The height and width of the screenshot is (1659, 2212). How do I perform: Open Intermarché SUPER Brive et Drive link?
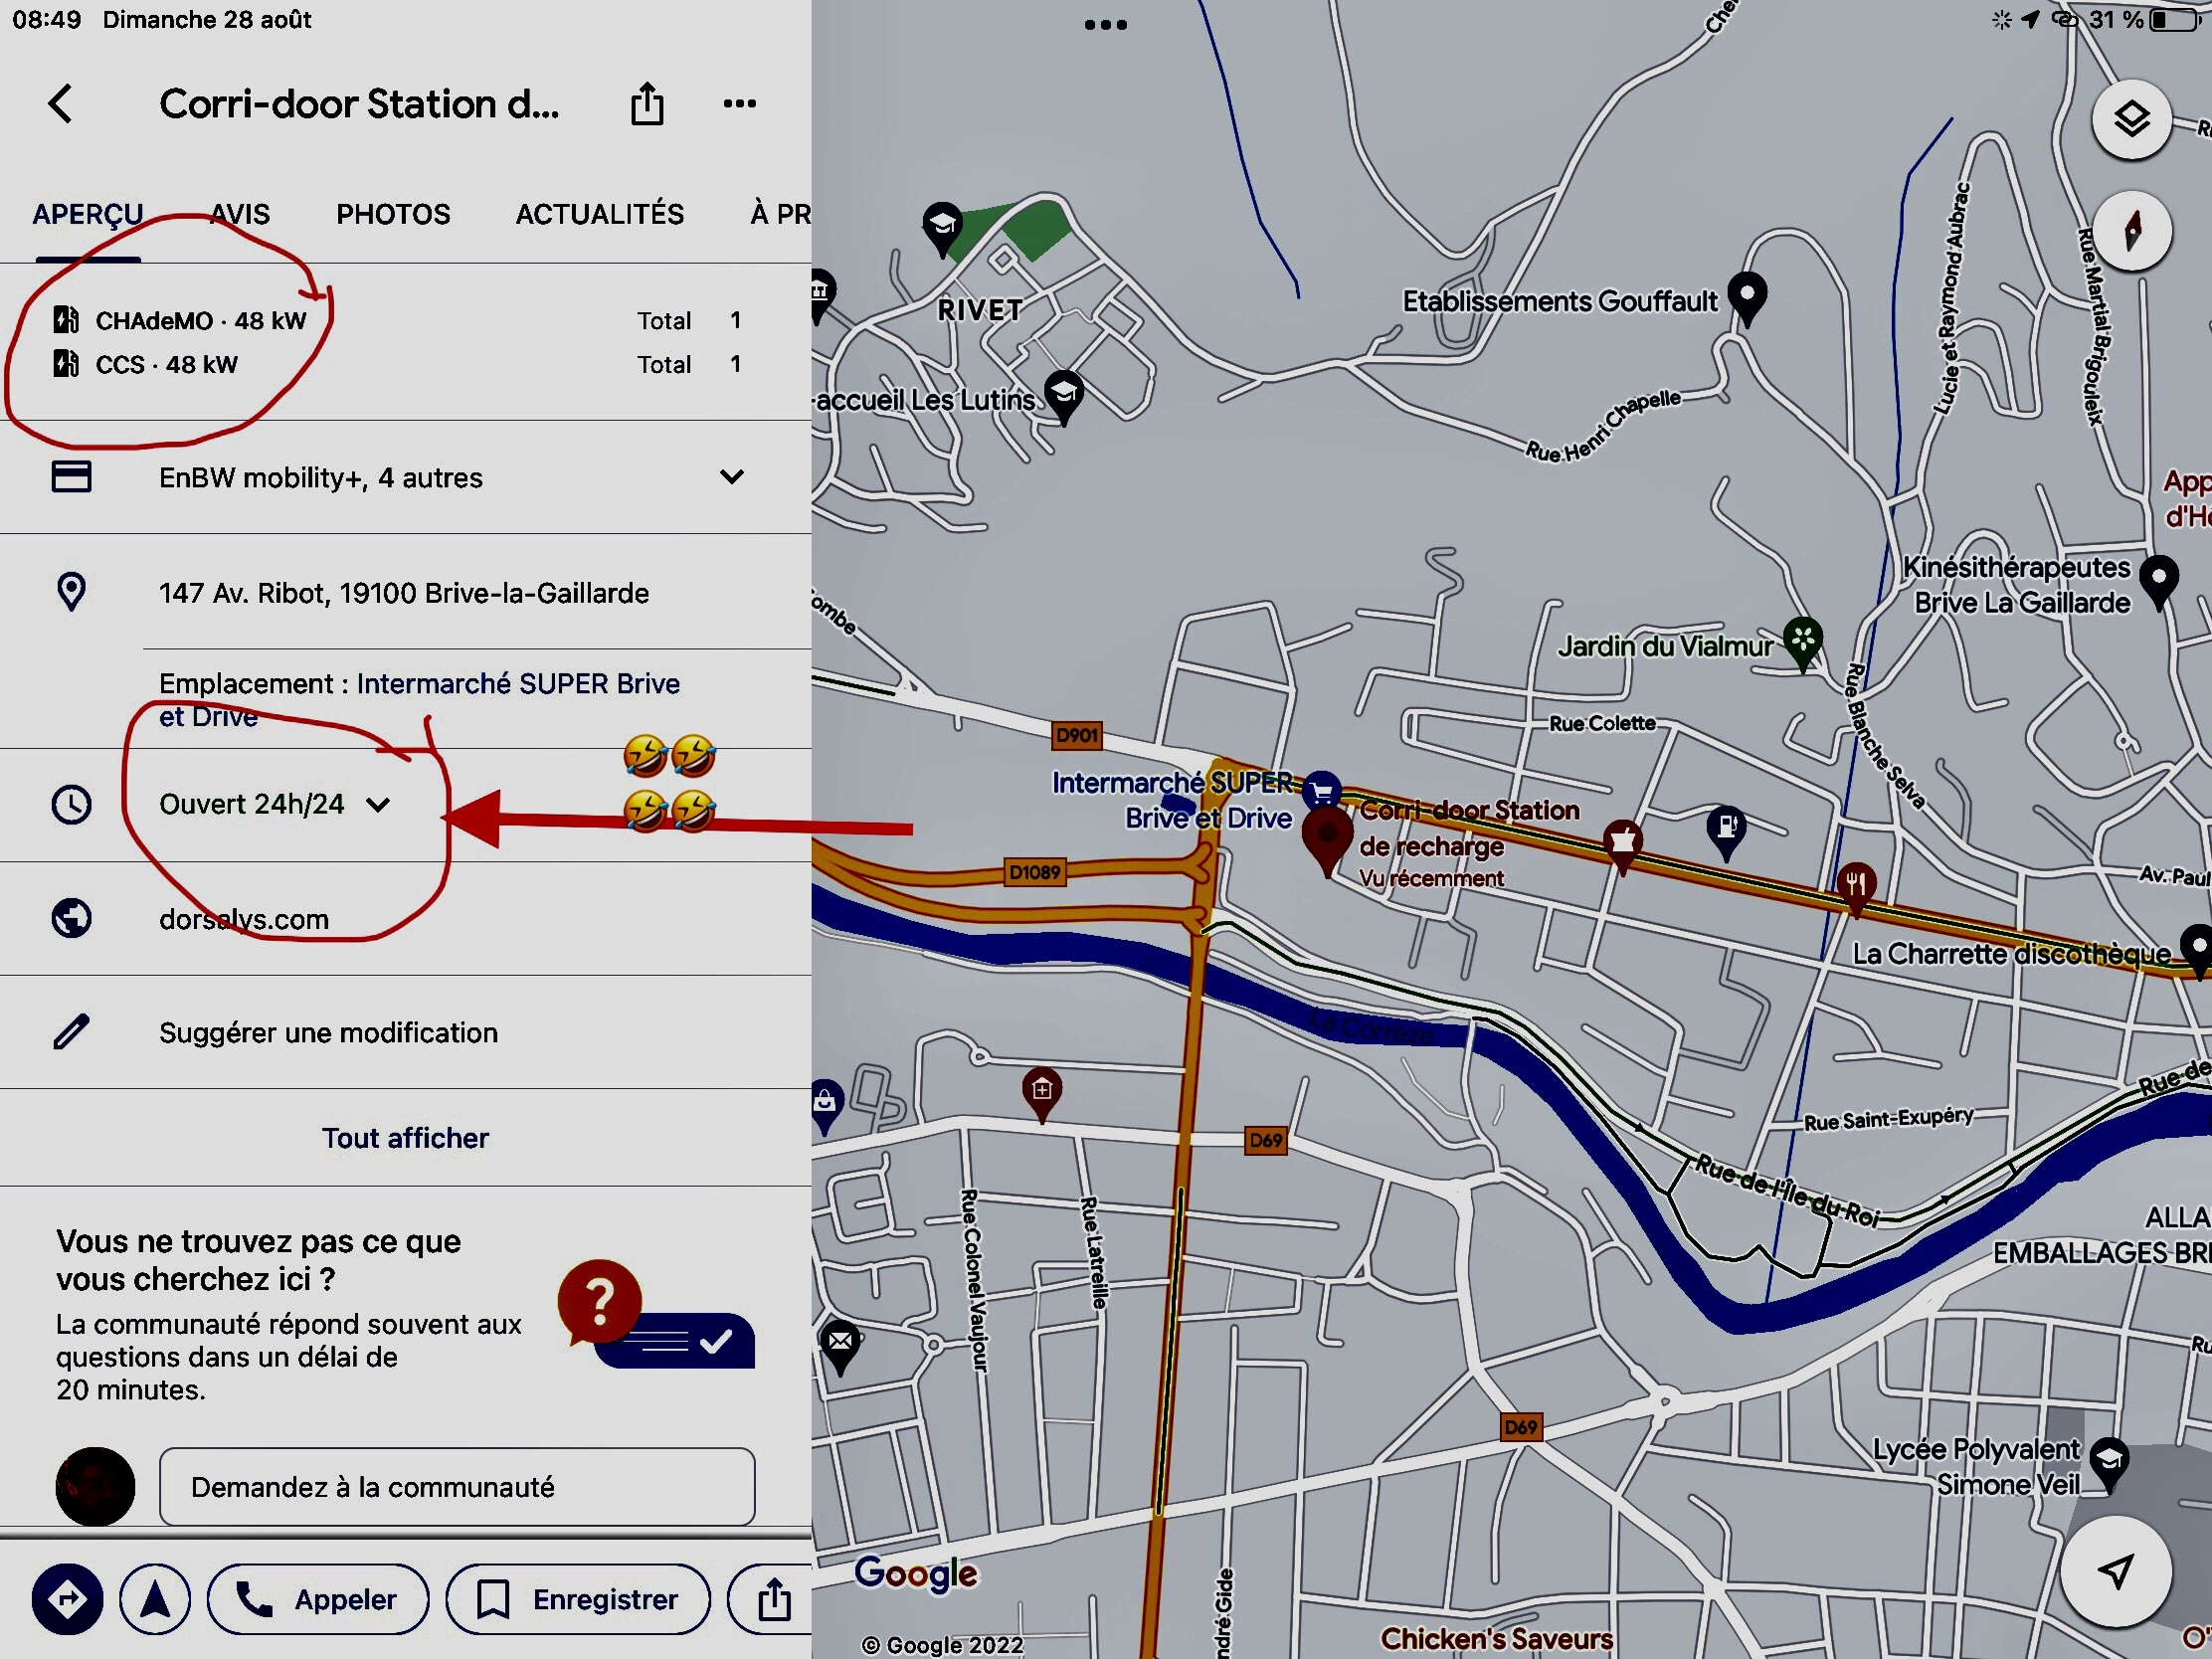pos(518,685)
